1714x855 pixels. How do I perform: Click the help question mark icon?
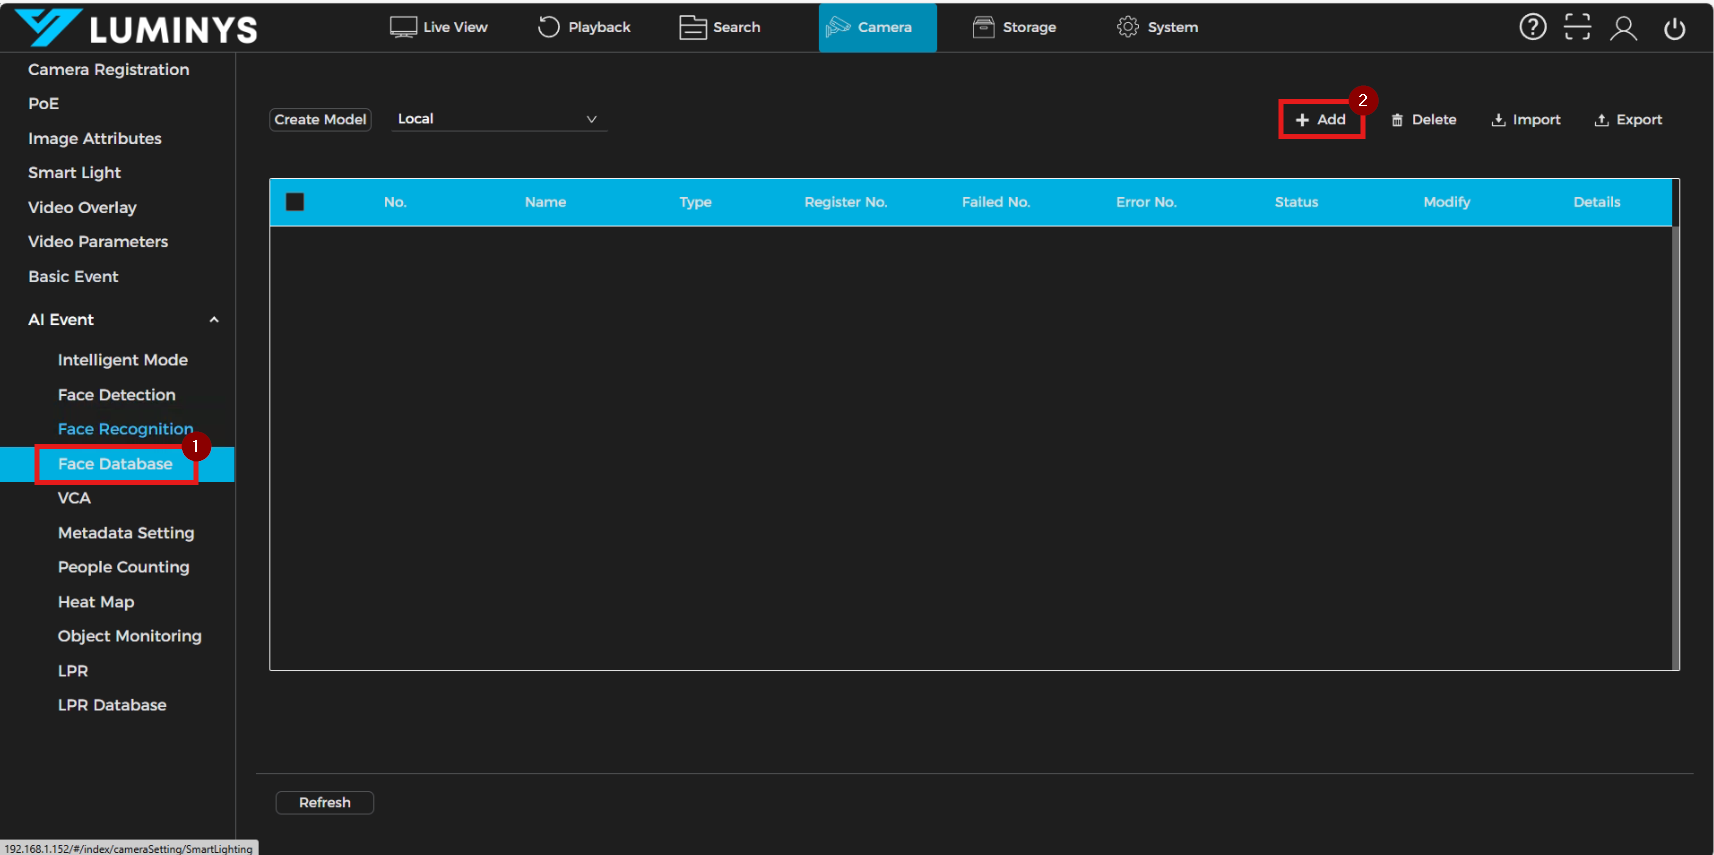click(x=1532, y=27)
